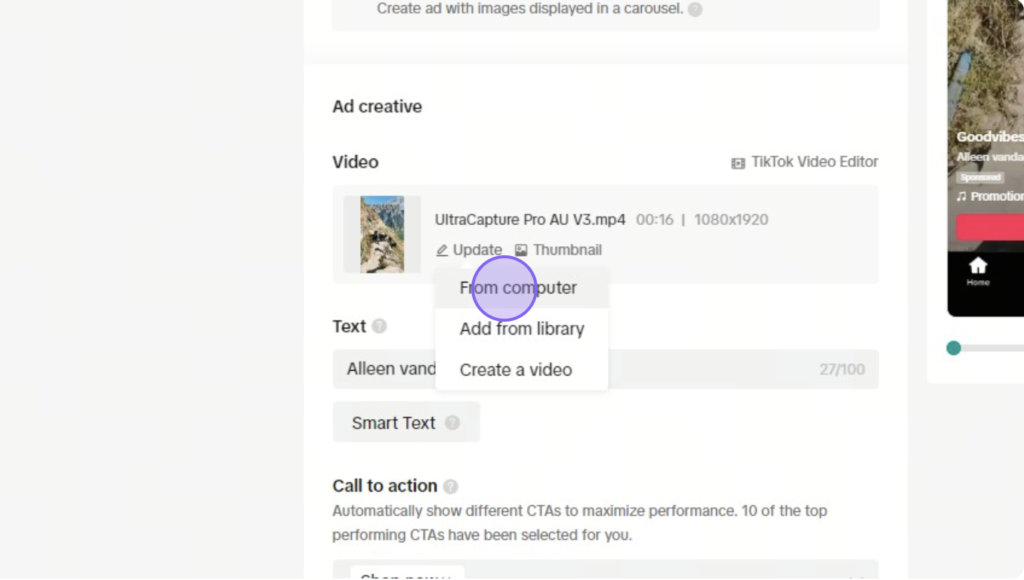Click the teal preview slider handle
The height and width of the screenshot is (580, 1024).
point(953,348)
